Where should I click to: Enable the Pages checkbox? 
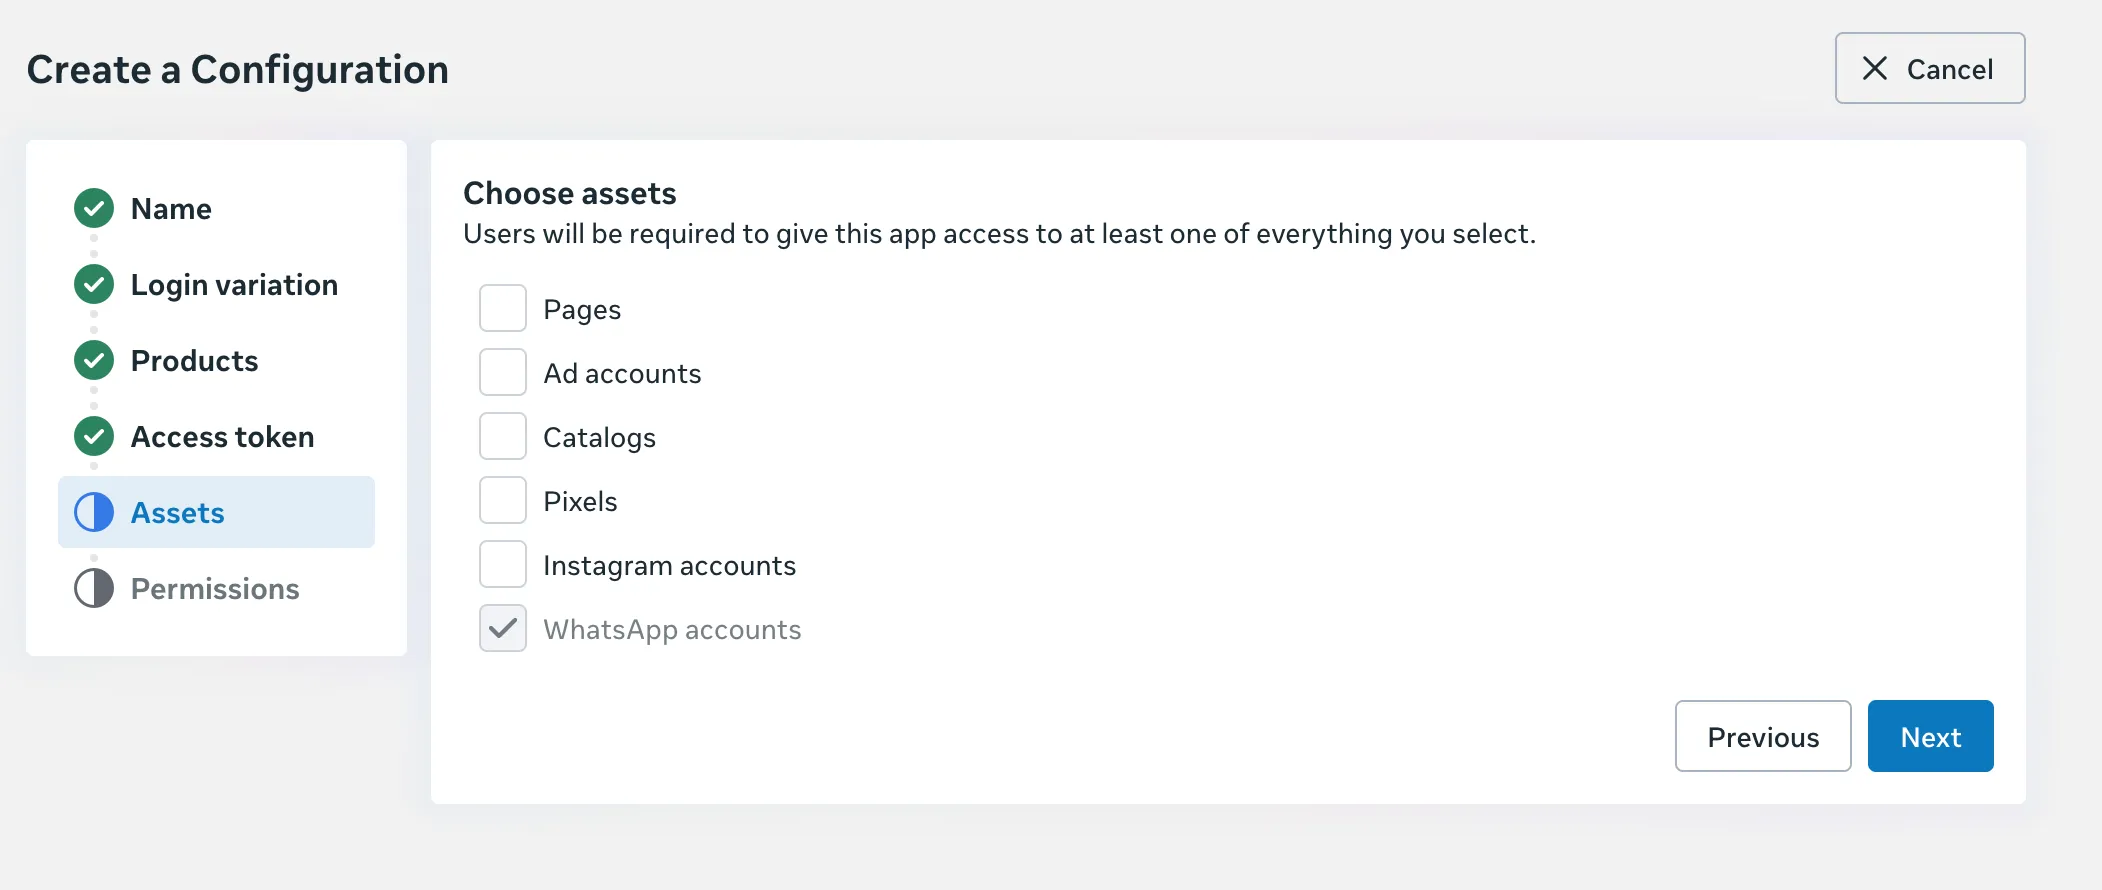(503, 309)
